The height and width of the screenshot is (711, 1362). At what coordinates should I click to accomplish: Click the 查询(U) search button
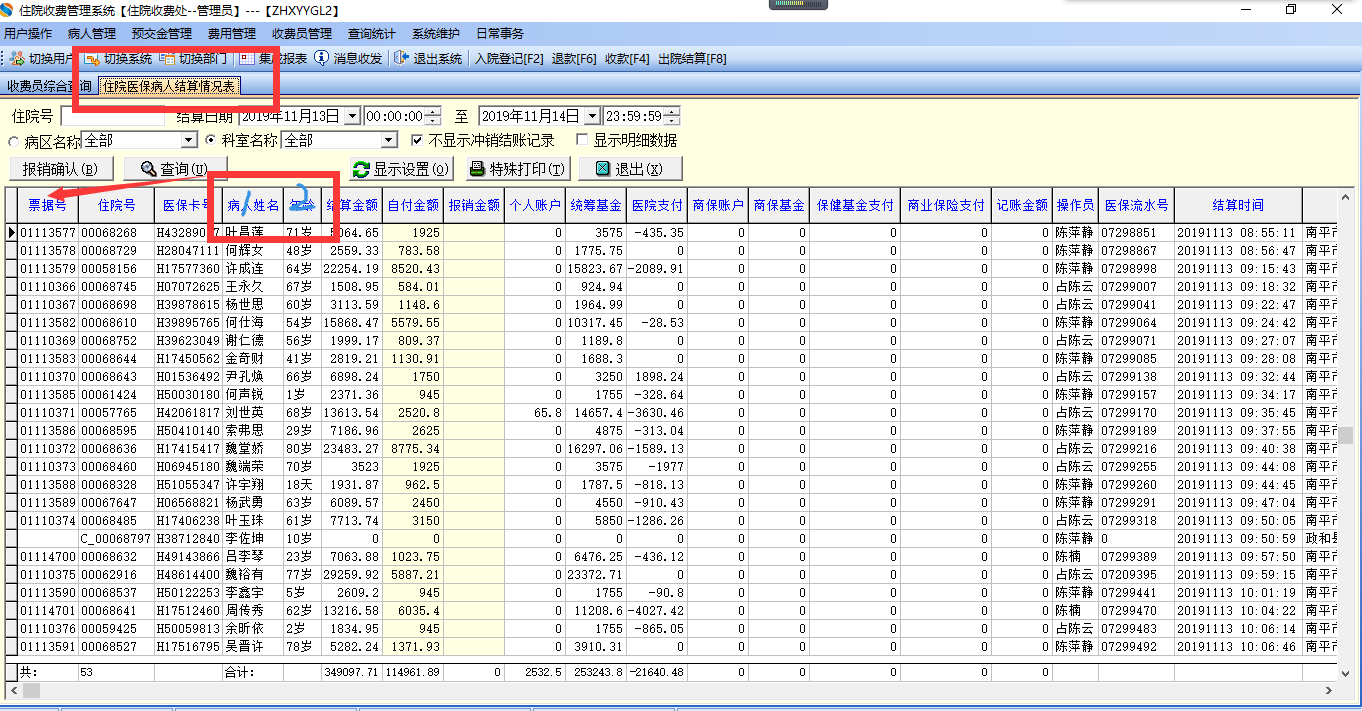(x=175, y=169)
